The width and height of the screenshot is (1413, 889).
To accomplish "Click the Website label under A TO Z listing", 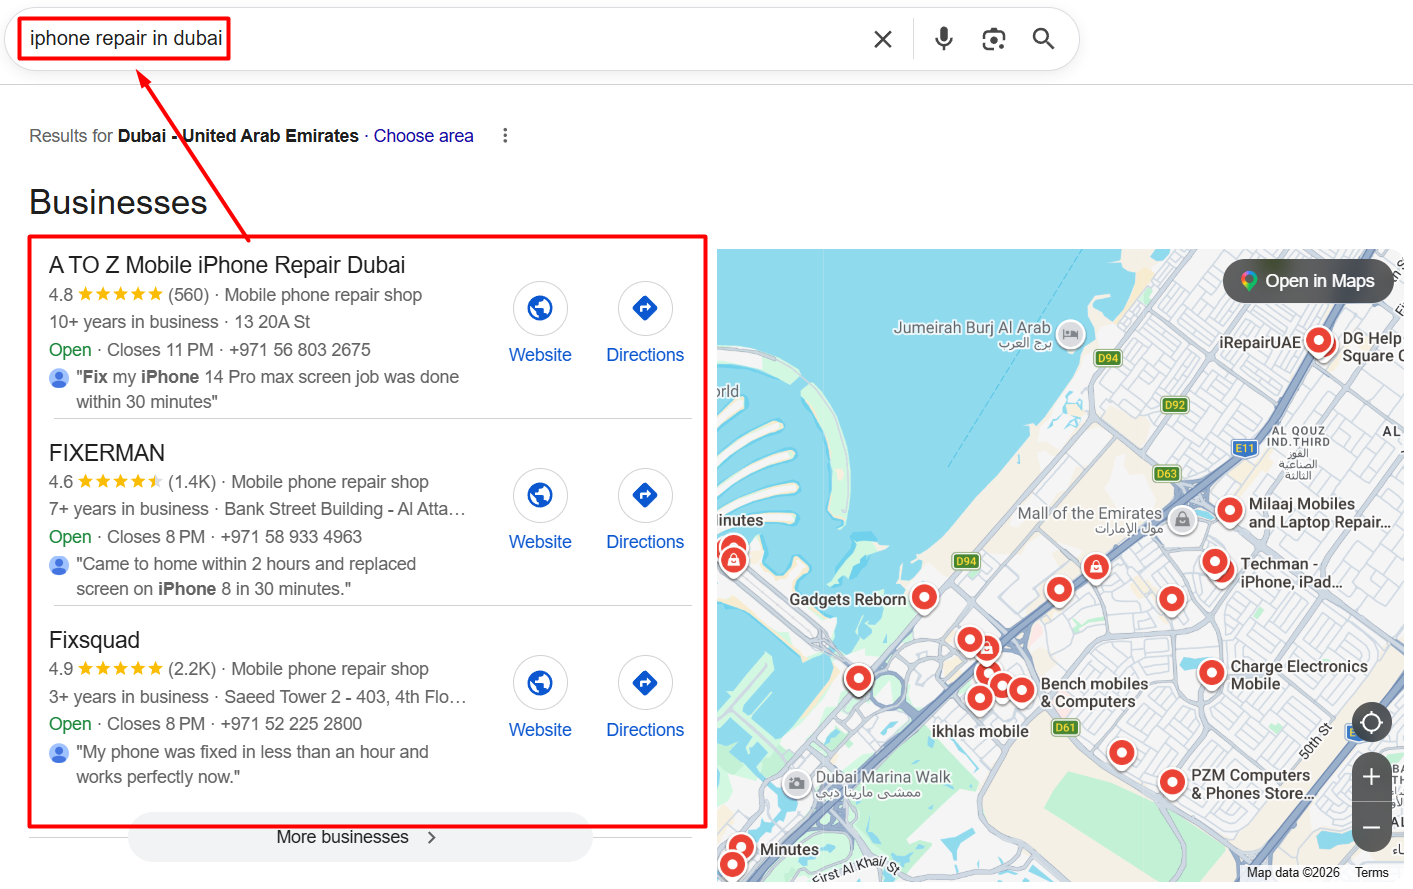I will (540, 355).
